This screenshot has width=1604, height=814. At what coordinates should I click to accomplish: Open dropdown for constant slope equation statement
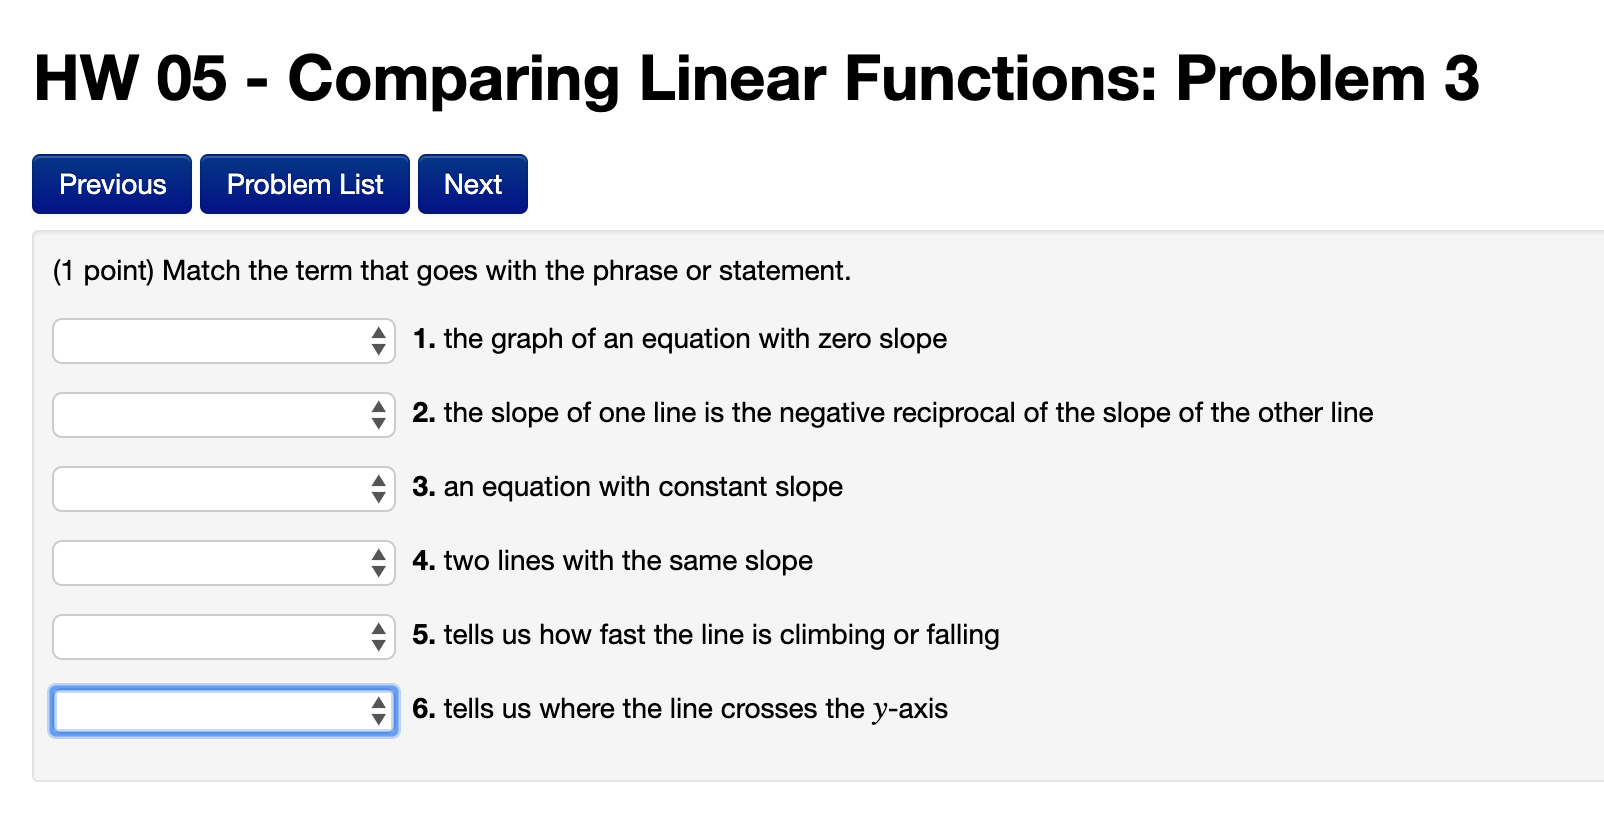tap(224, 489)
